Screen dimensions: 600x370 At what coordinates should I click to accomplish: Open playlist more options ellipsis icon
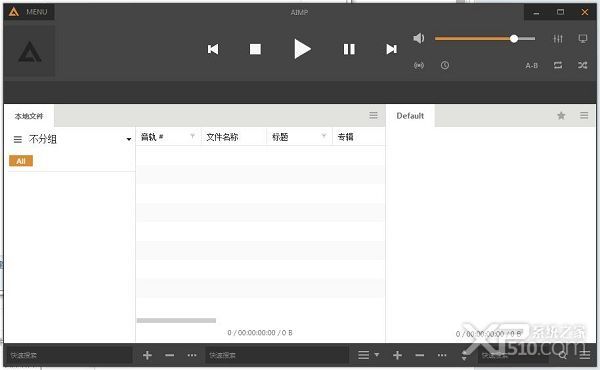pos(442,355)
